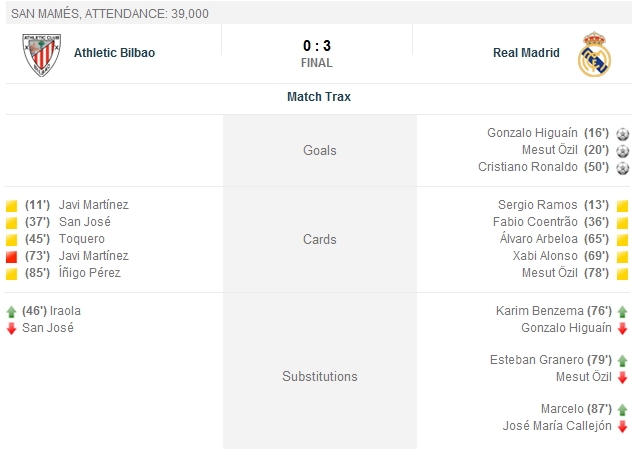Click the 0 : 3 final score
This screenshot has height=449, width=637.
coord(317,46)
